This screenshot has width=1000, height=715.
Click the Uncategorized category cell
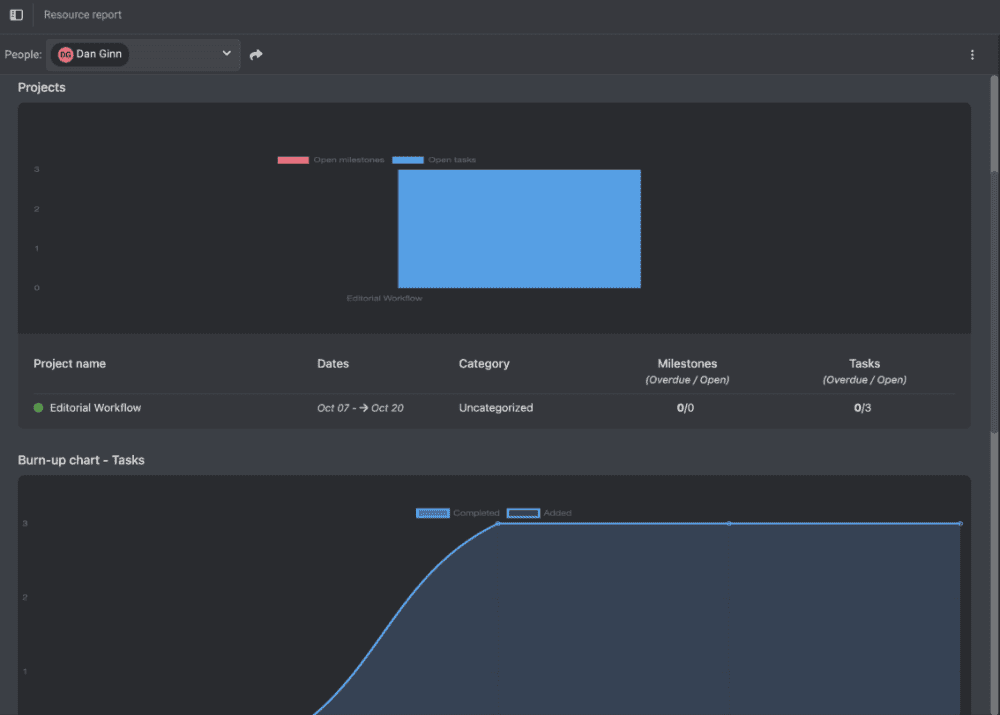tap(496, 408)
